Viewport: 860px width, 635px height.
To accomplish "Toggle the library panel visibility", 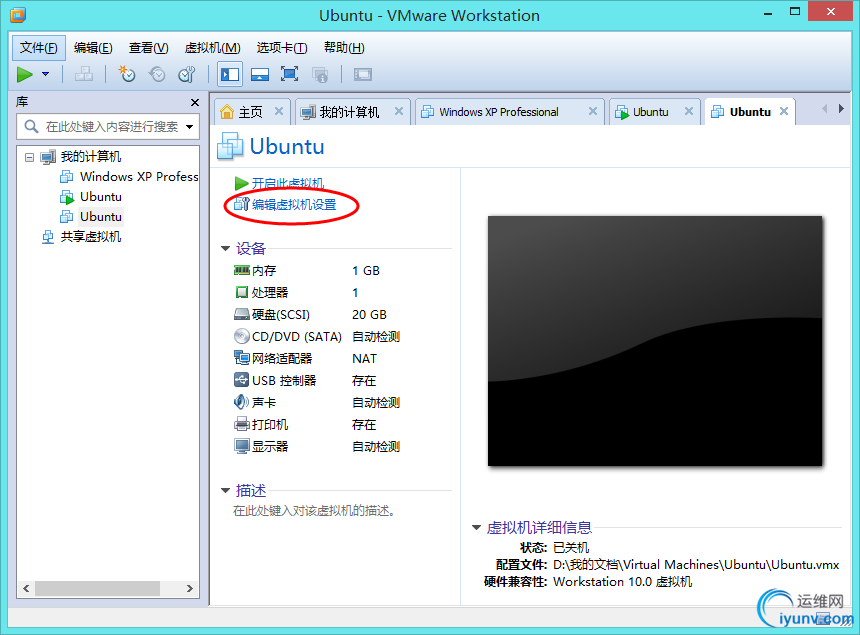I will click(230, 74).
